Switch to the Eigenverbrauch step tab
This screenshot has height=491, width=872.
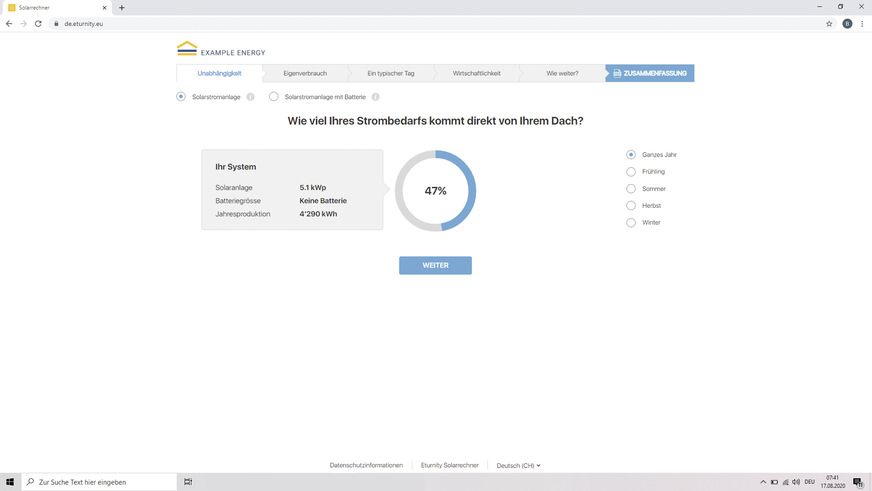click(305, 73)
